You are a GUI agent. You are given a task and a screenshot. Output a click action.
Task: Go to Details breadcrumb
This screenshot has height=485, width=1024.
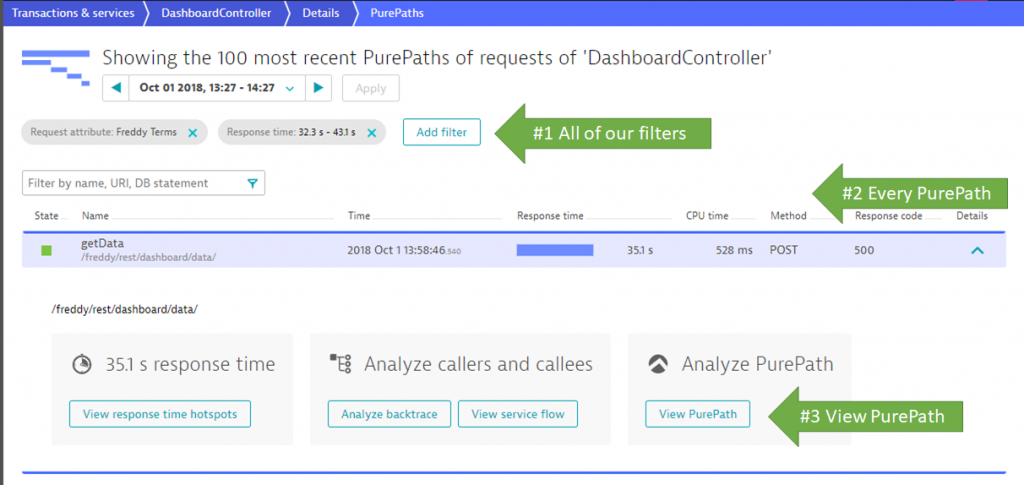[x=321, y=13]
